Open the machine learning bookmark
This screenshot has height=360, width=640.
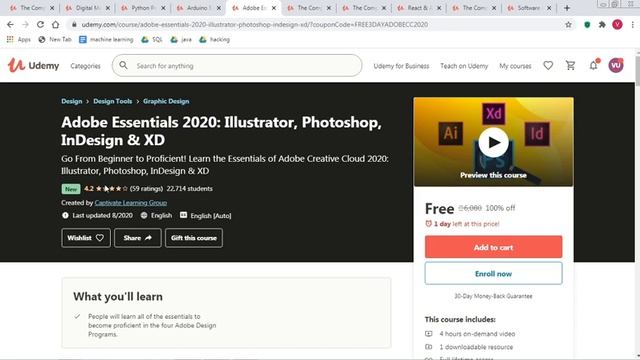pos(106,40)
